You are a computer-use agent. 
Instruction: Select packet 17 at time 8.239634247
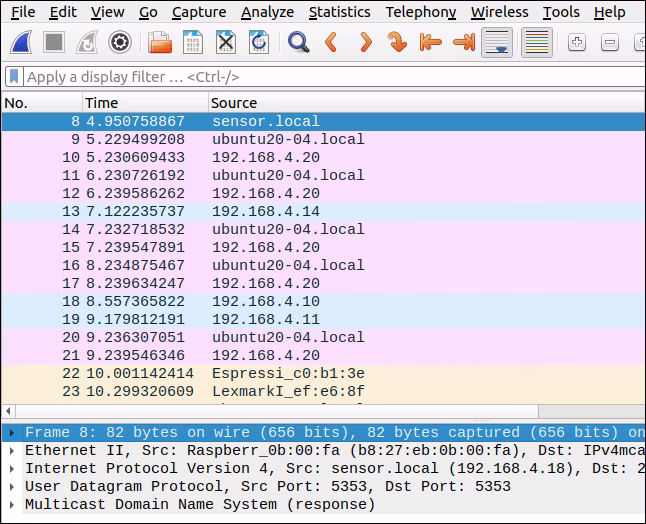pos(323,283)
